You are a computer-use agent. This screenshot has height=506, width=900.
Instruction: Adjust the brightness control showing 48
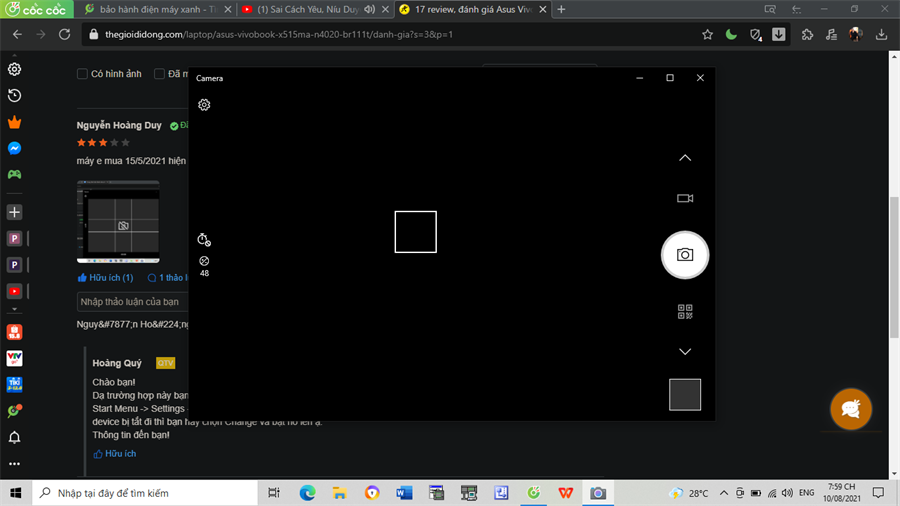(204, 262)
